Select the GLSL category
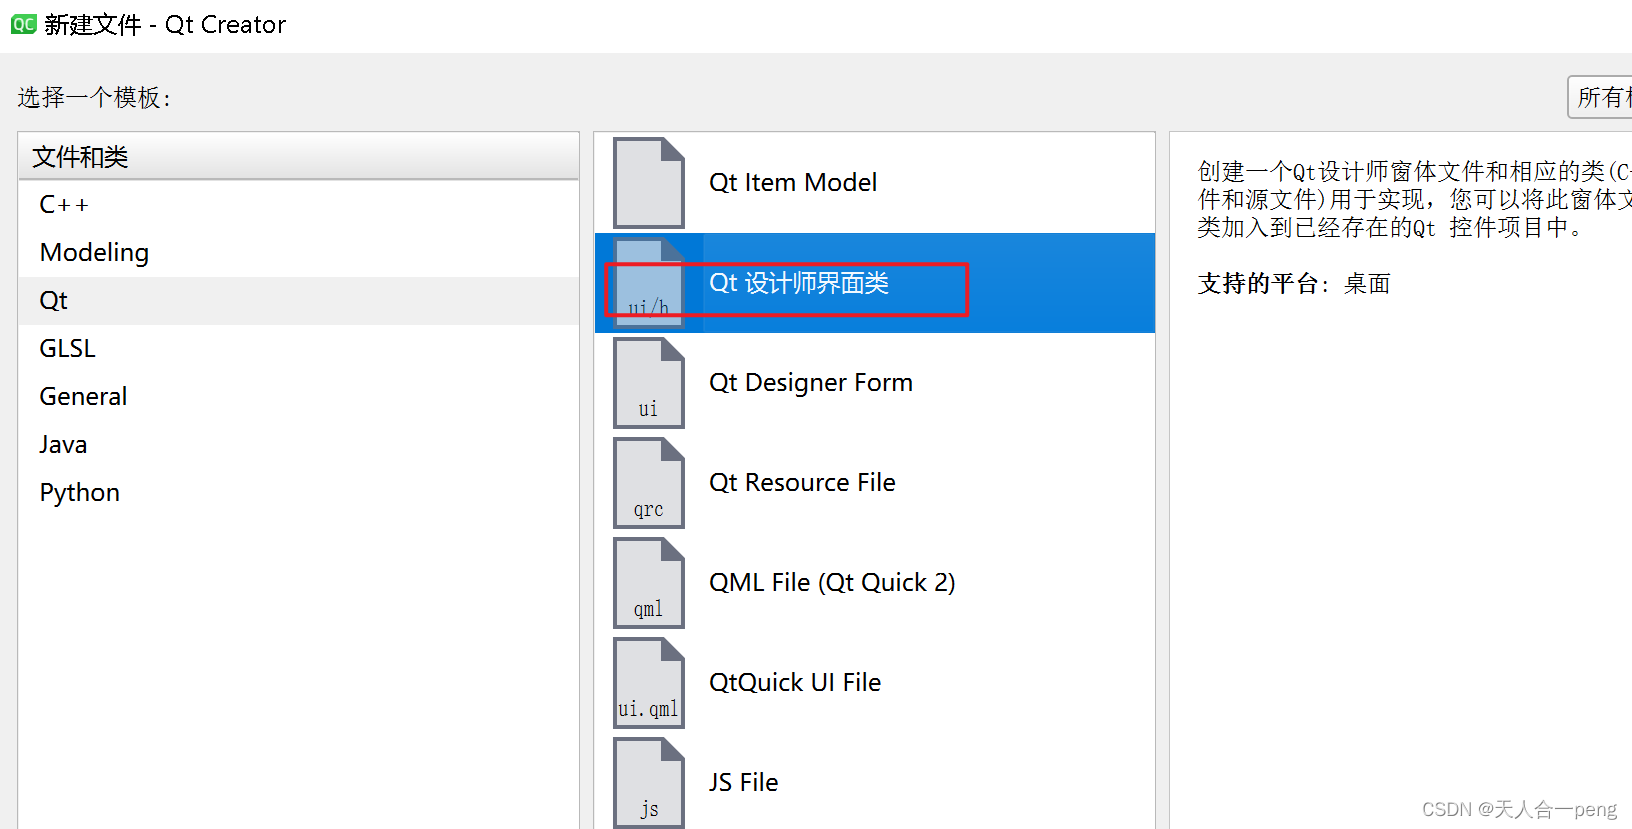1632x829 pixels. pos(298,349)
